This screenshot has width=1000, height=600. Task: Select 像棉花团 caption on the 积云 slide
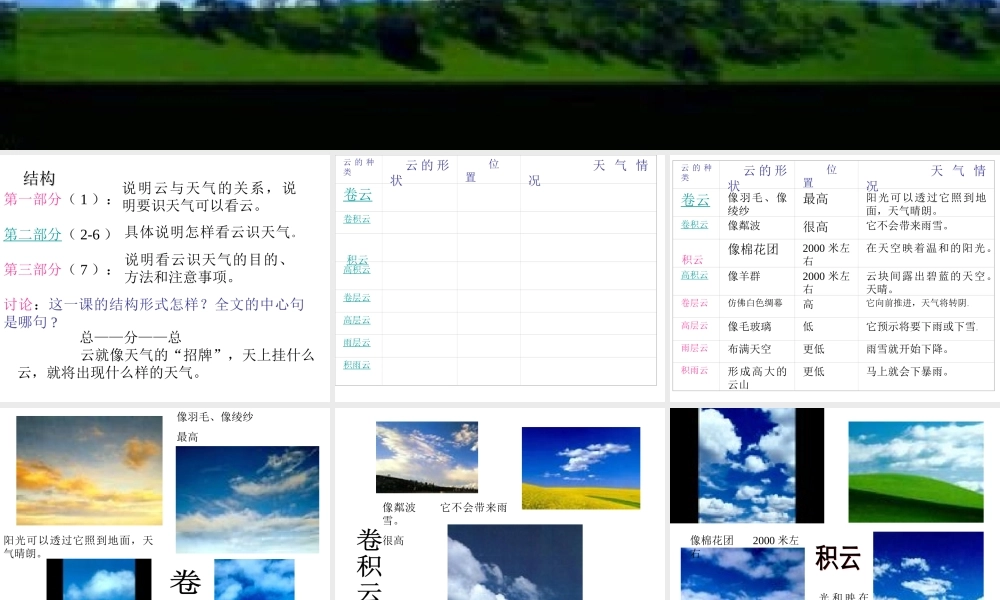click(712, 540)
